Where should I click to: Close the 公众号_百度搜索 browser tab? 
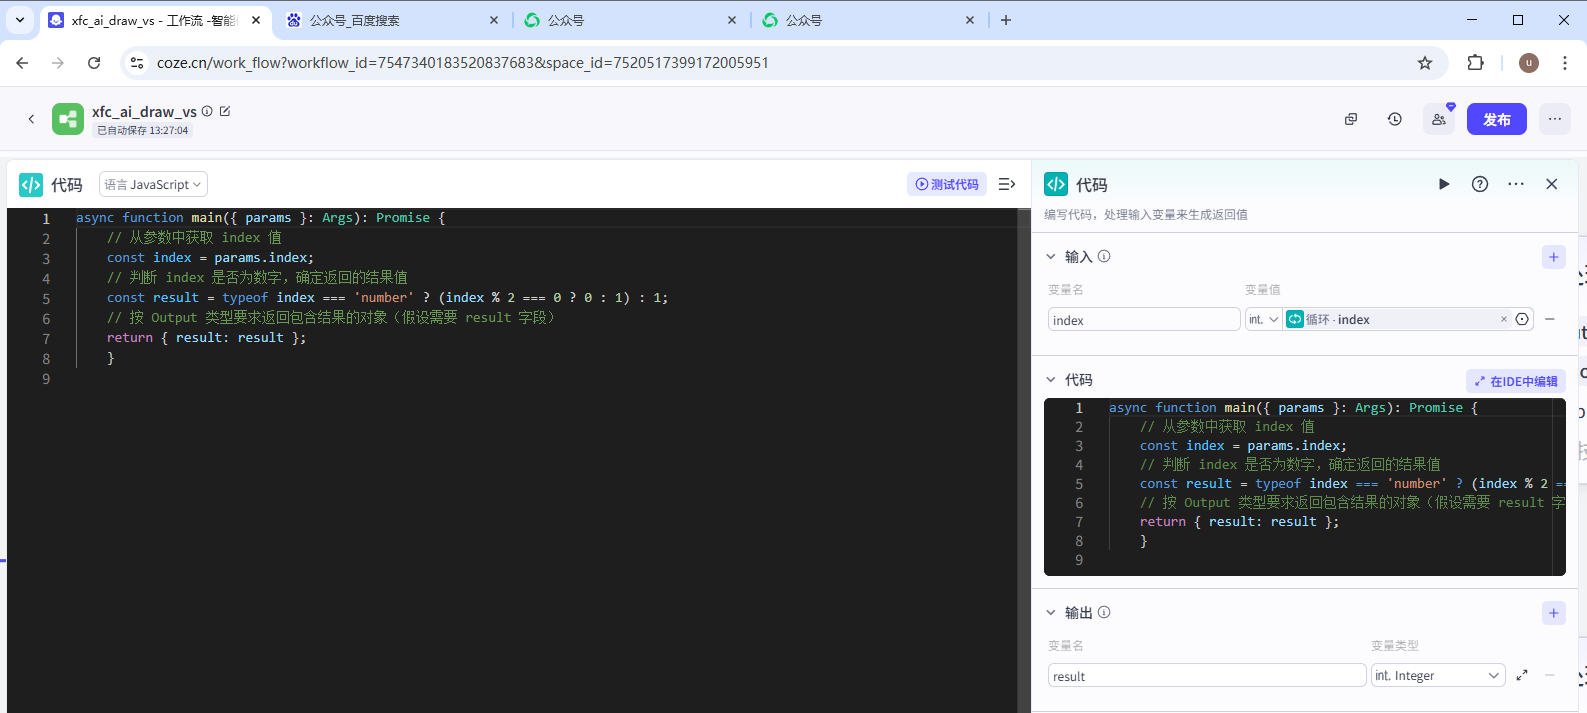[x=494, y=20]
